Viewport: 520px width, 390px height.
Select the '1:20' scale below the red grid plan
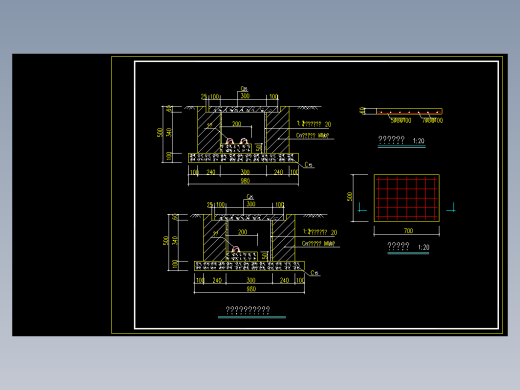[x=424, y=247]
